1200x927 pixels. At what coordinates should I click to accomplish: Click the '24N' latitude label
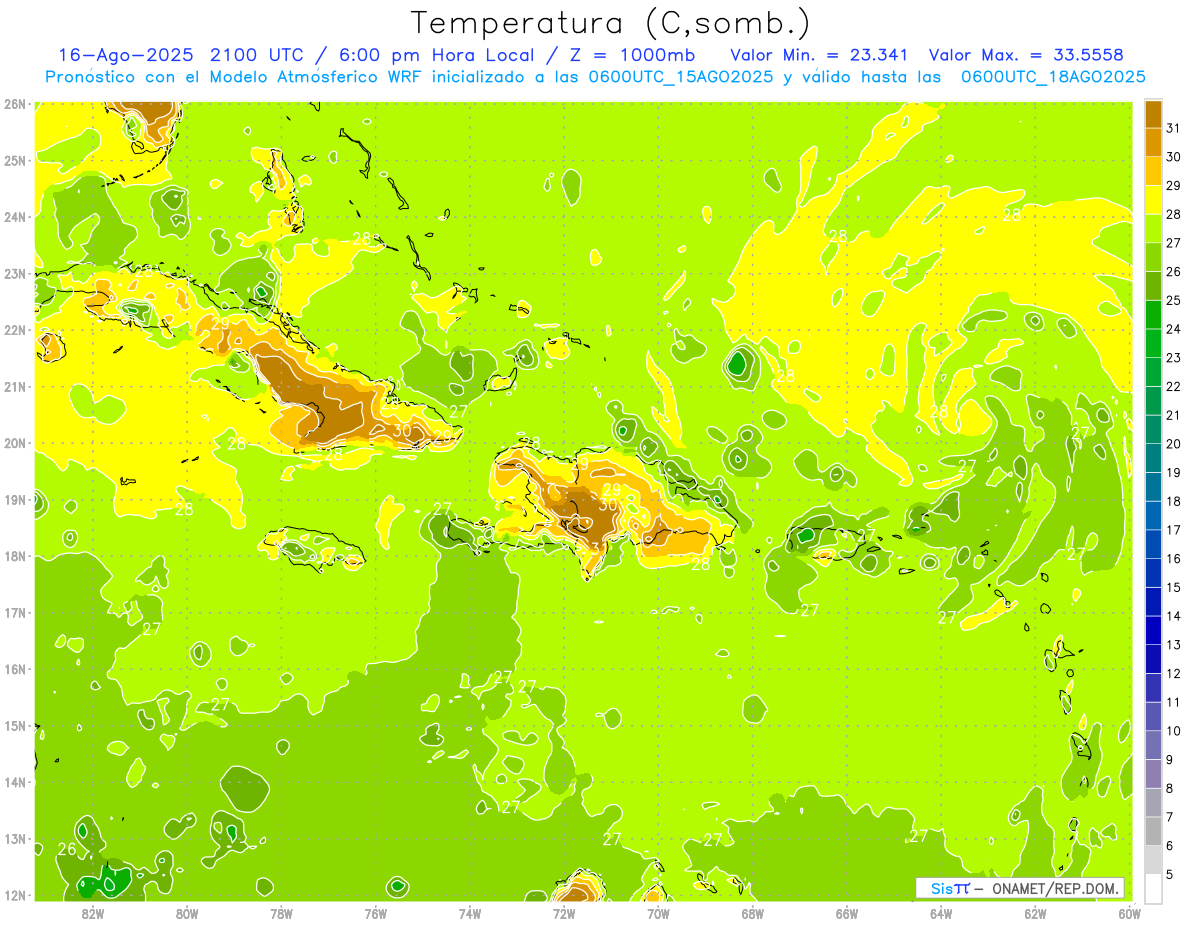pos(15,217)
